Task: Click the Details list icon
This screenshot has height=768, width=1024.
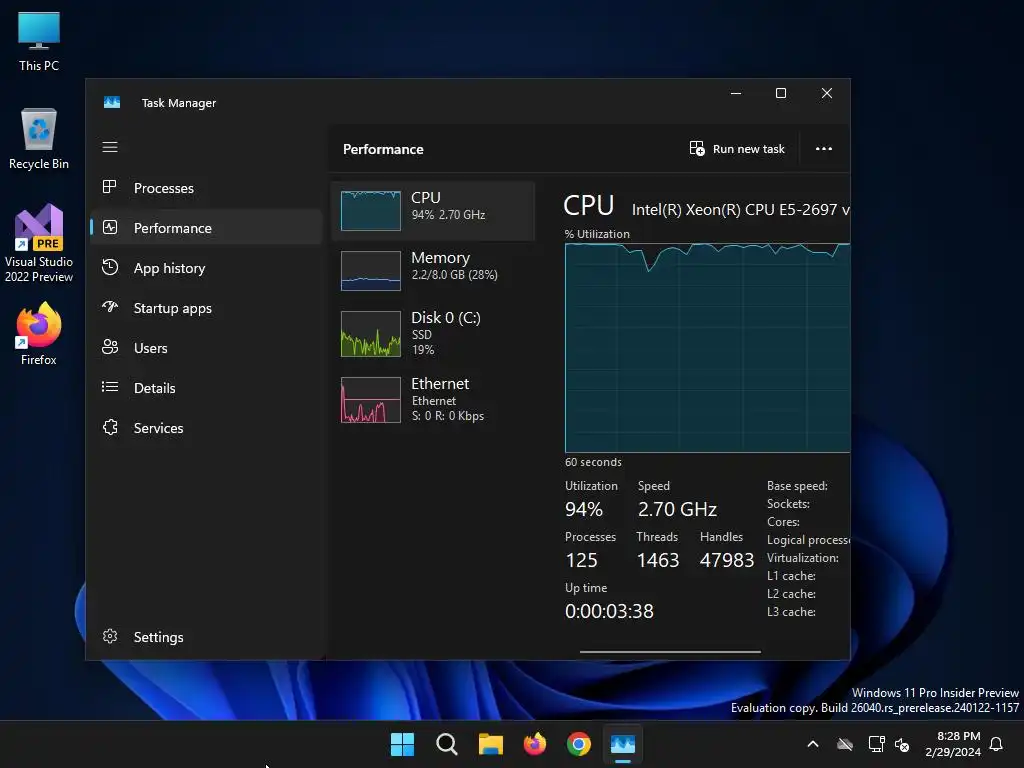Action: [110, 387]
